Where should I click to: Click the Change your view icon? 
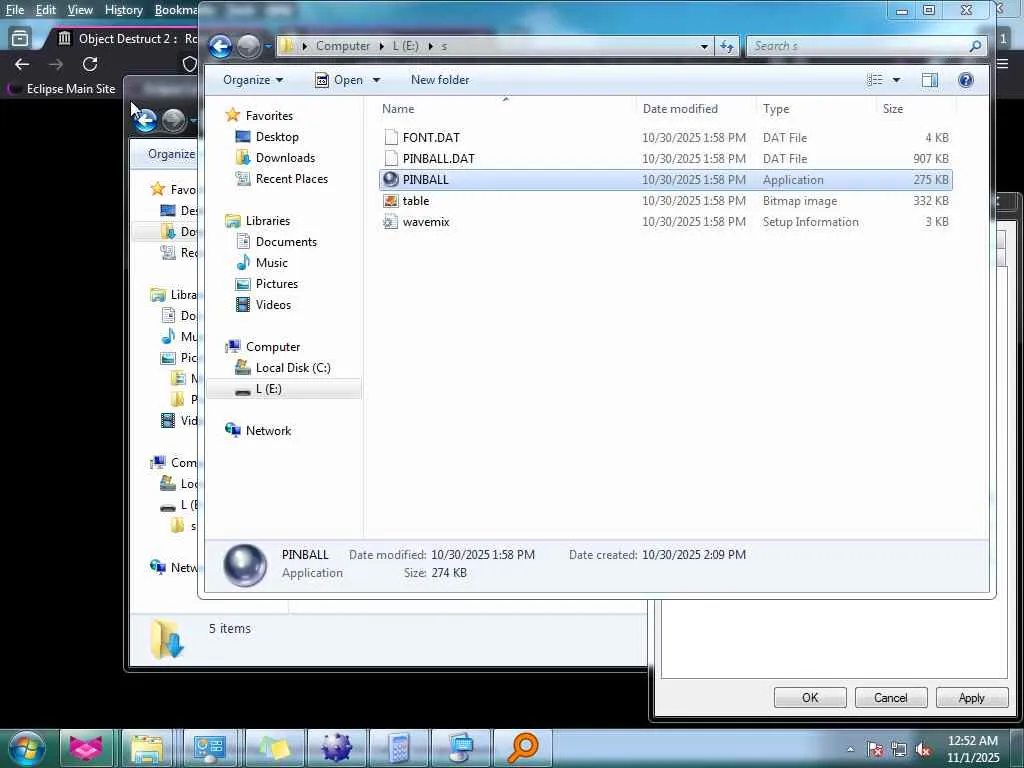pyautogui.click(x=874, y=80)
